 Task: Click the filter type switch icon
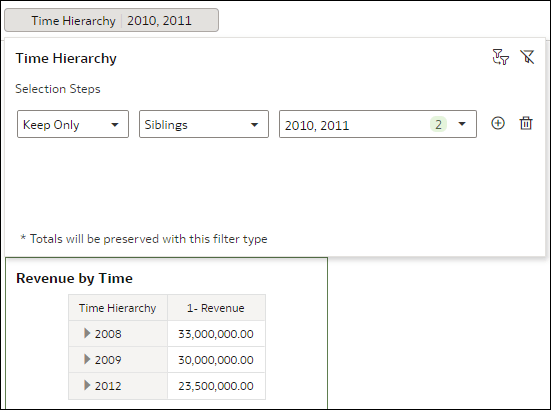[501, 57]
